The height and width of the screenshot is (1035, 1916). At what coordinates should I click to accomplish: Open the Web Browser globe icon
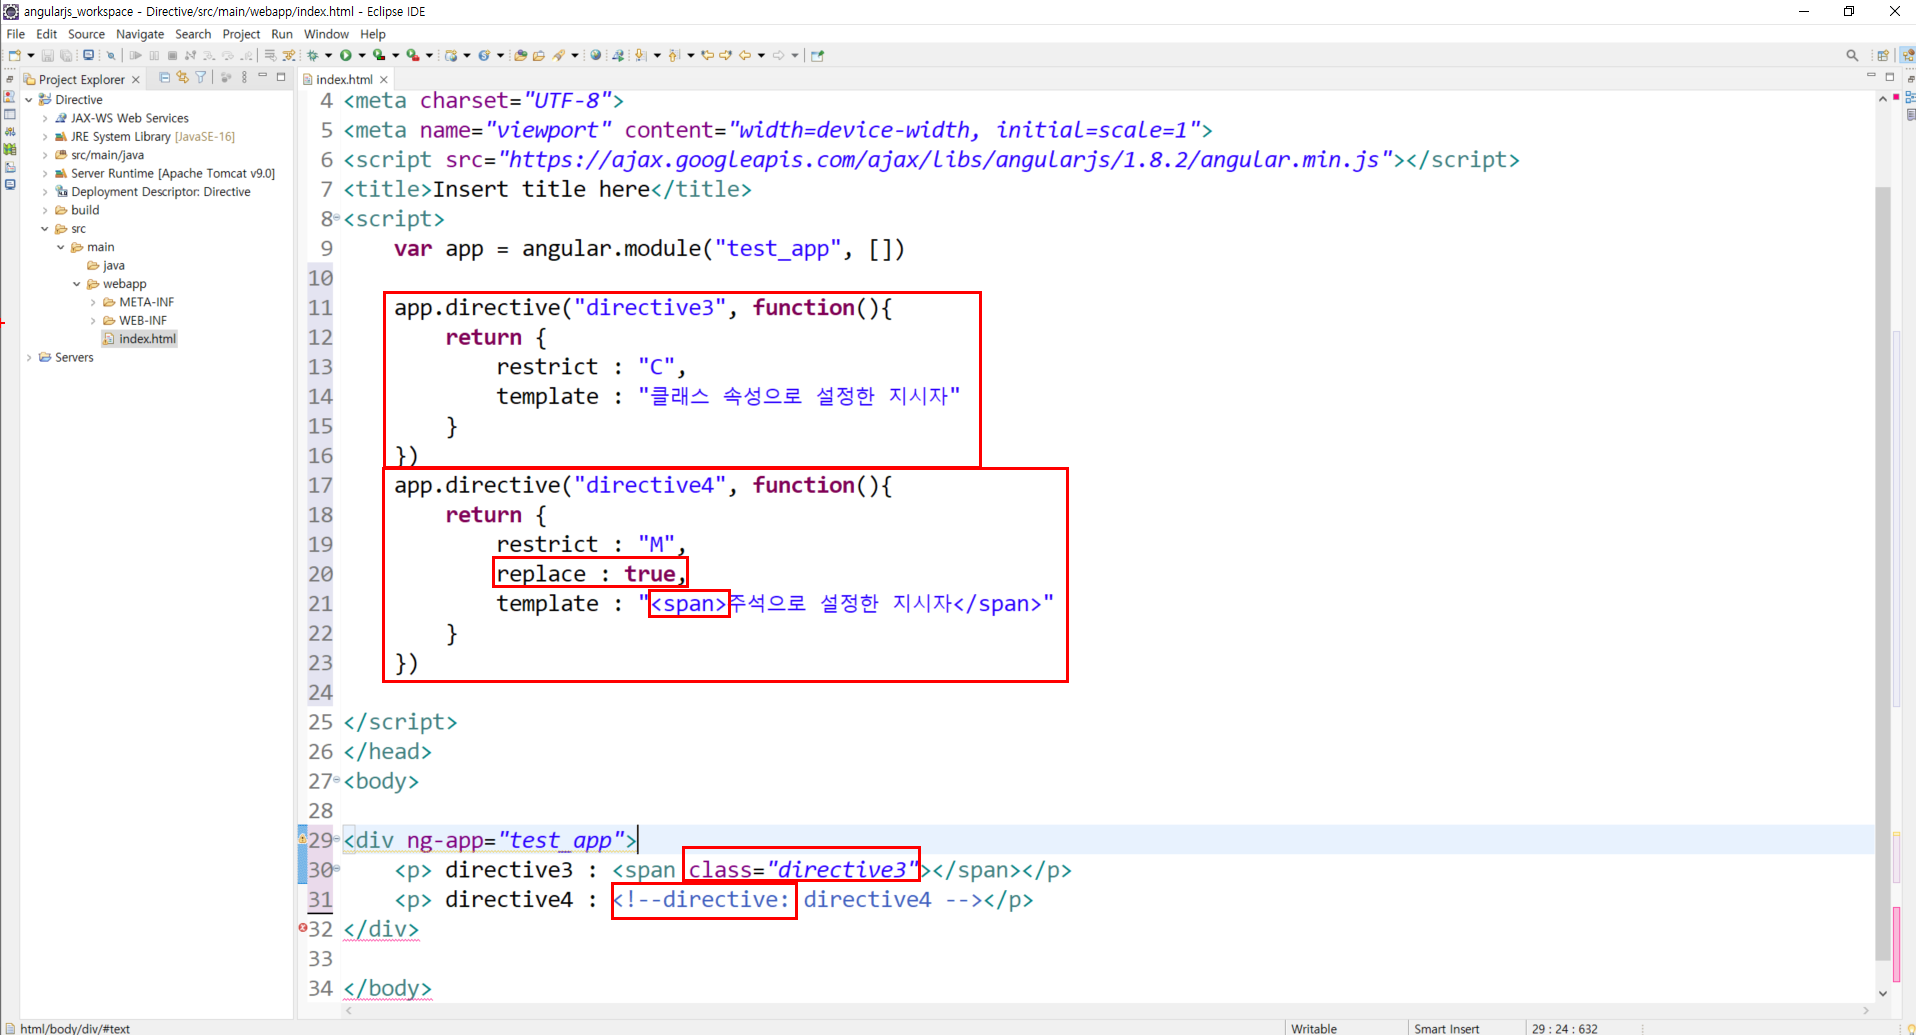[596, 55]
